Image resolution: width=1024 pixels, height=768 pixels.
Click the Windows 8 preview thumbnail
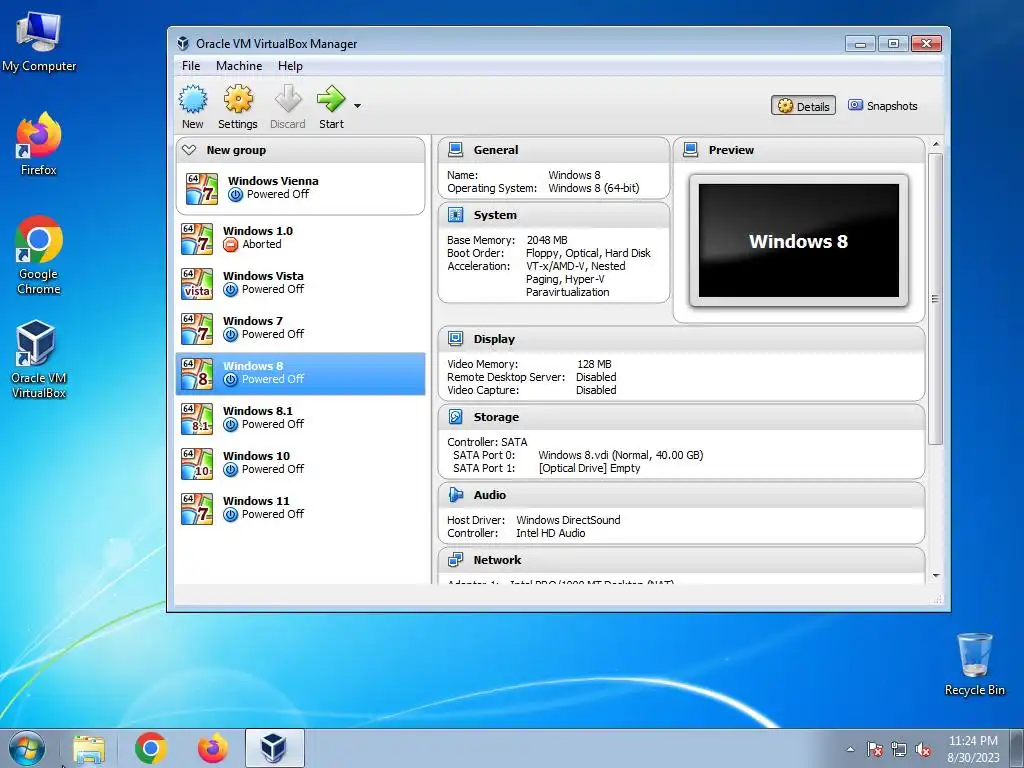tap(799, 240)
